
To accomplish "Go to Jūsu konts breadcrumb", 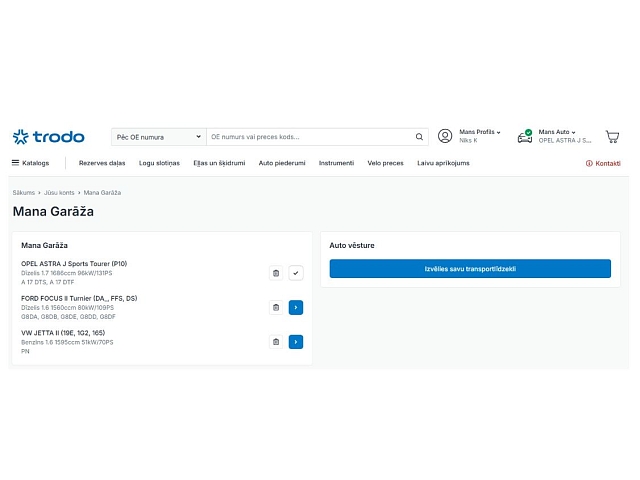I will pyautogui.click(x=59, y=193).
